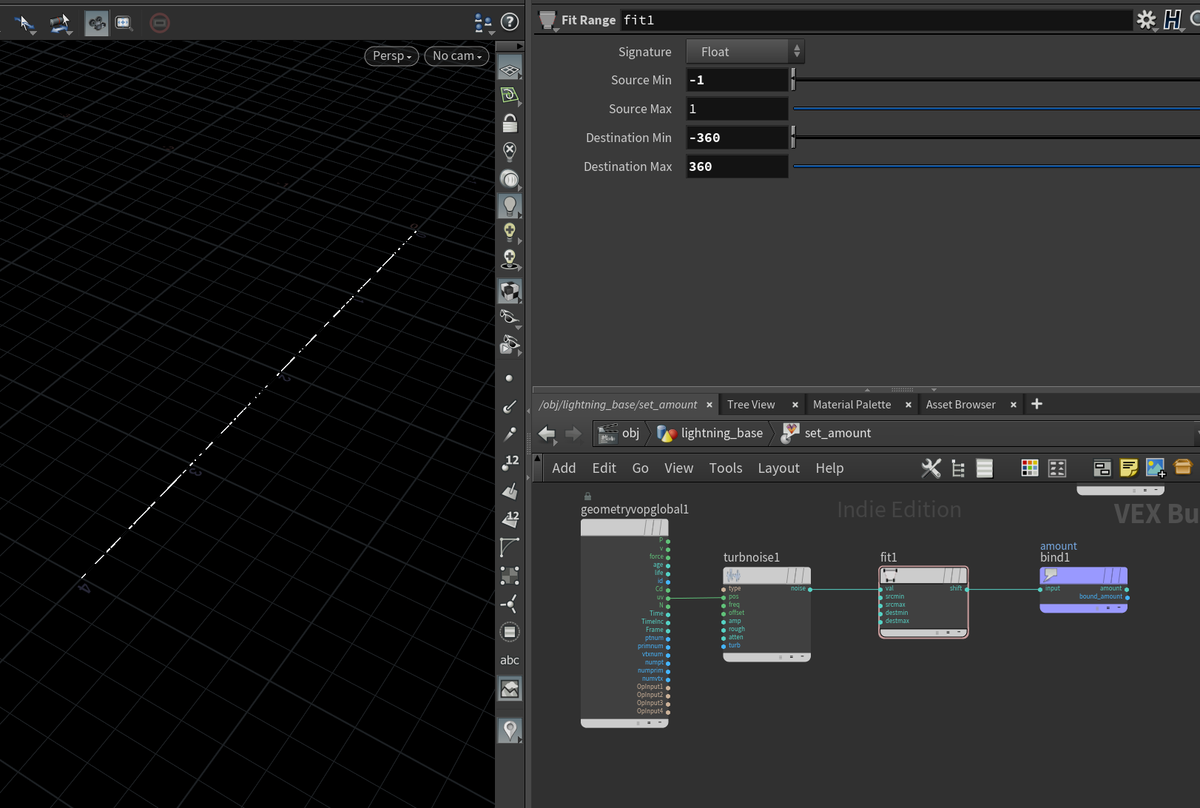Click the red circled render region icon

click(x=159, y=21)
